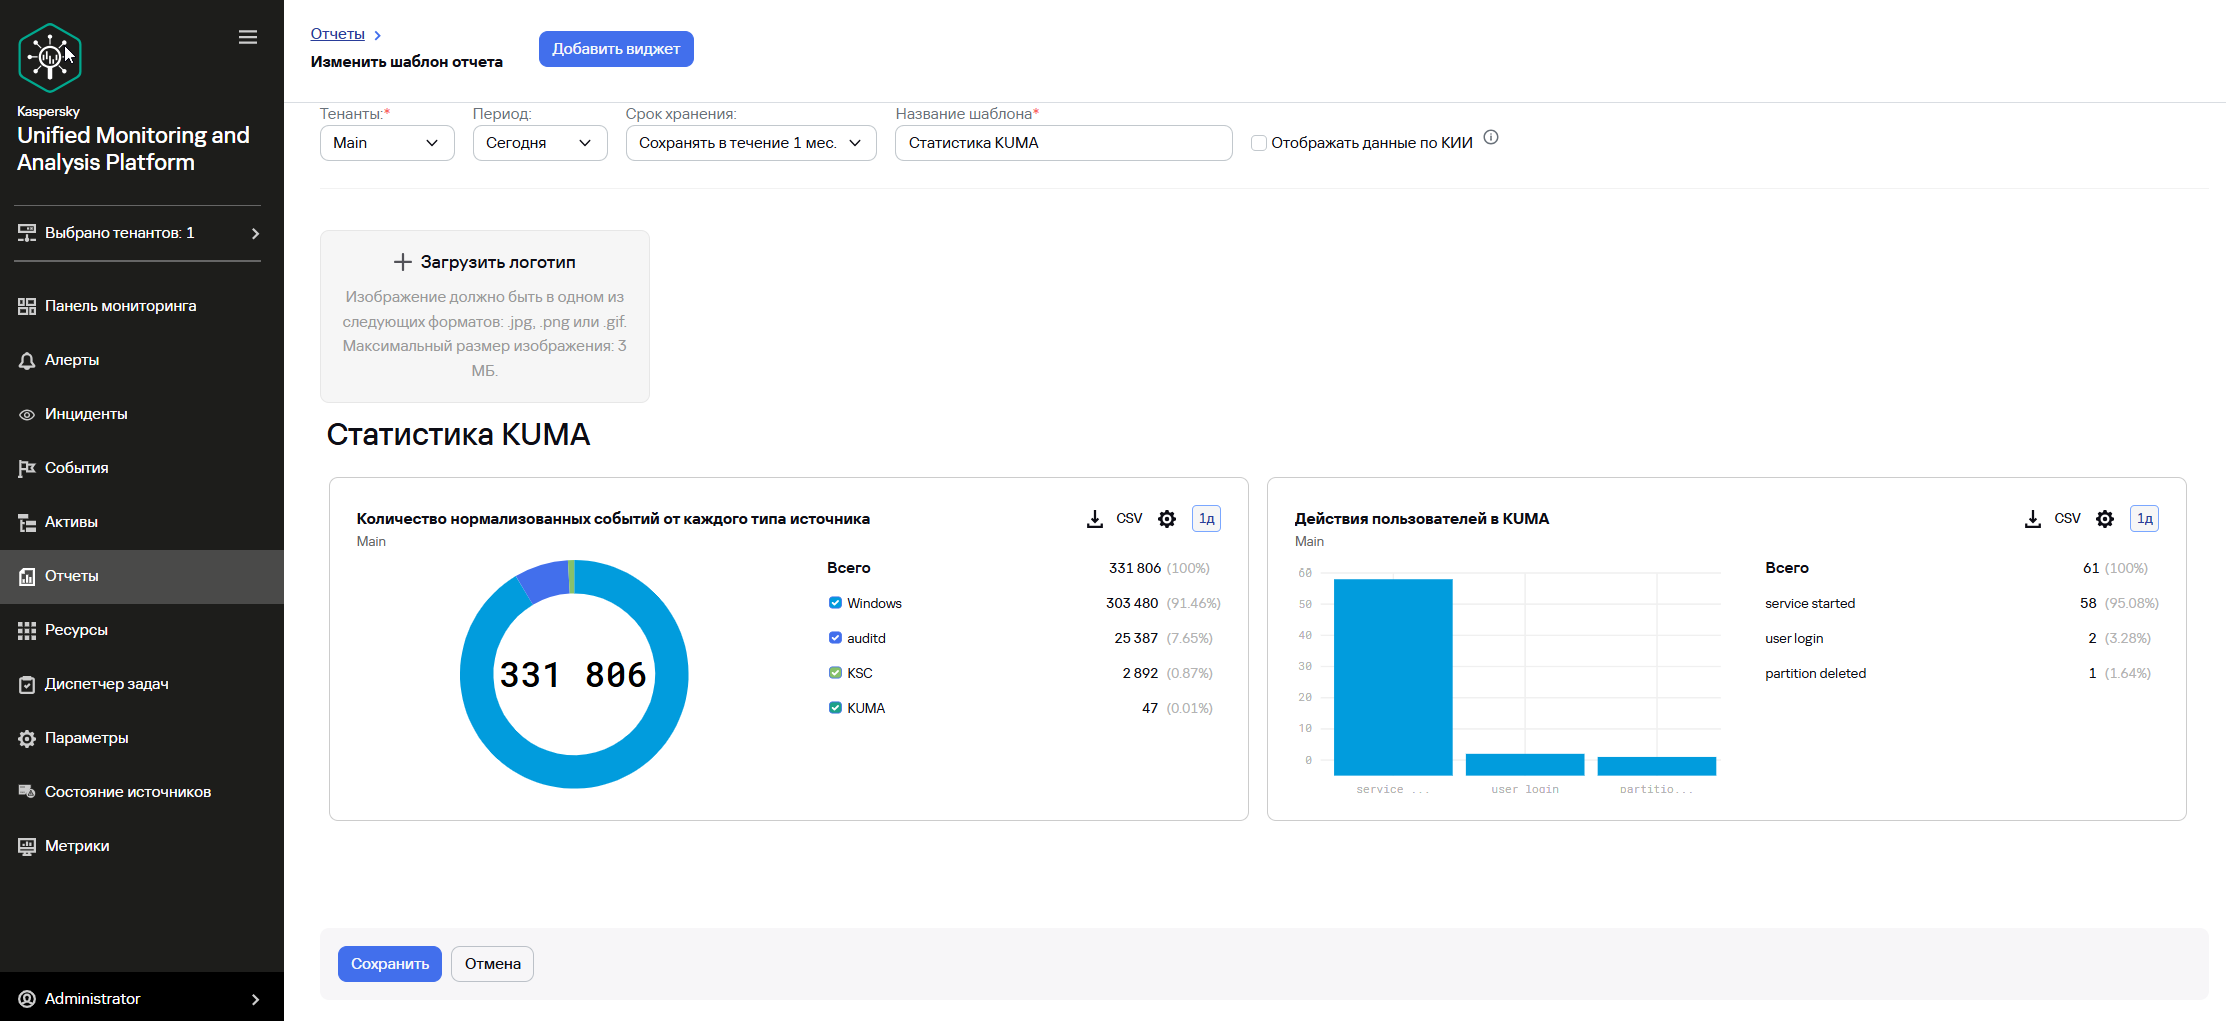Go to Алерты section

click(x=142, y=360)
